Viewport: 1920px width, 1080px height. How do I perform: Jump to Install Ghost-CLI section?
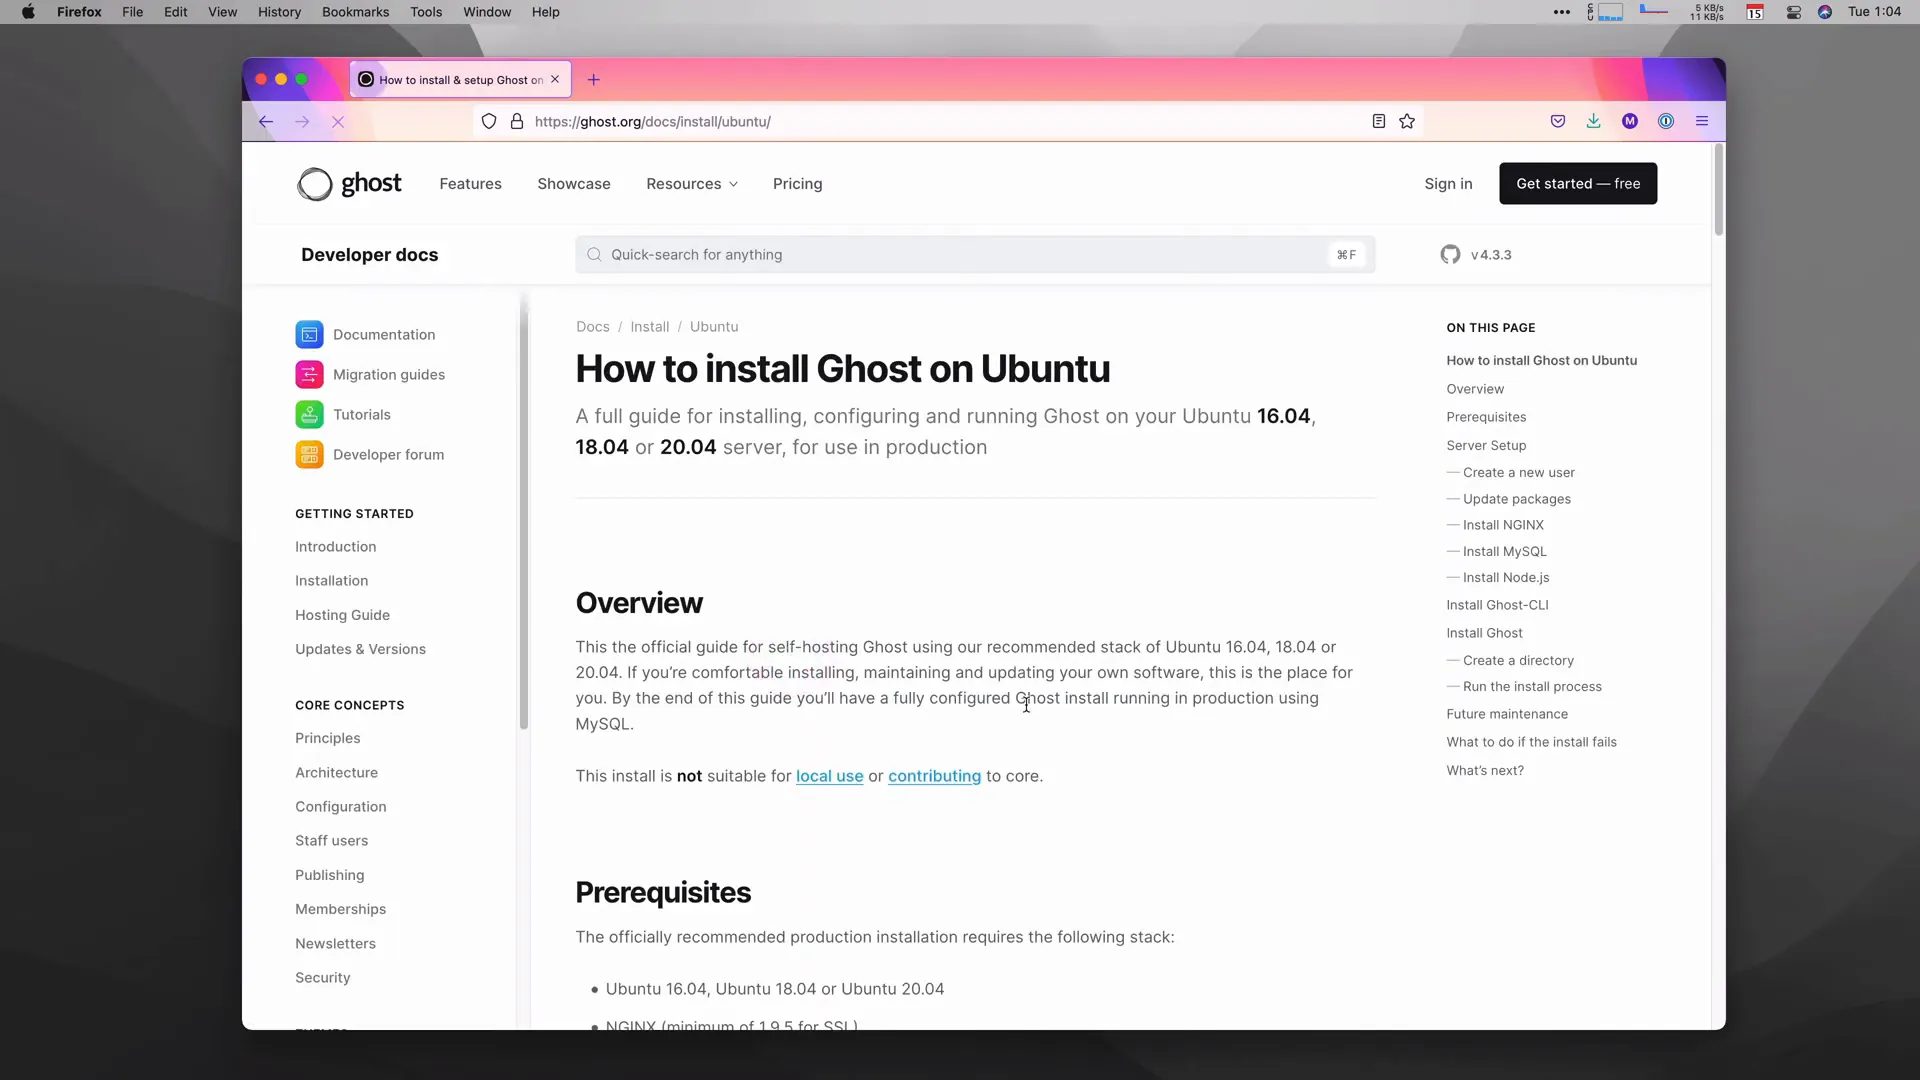(x=1497, y=606)
